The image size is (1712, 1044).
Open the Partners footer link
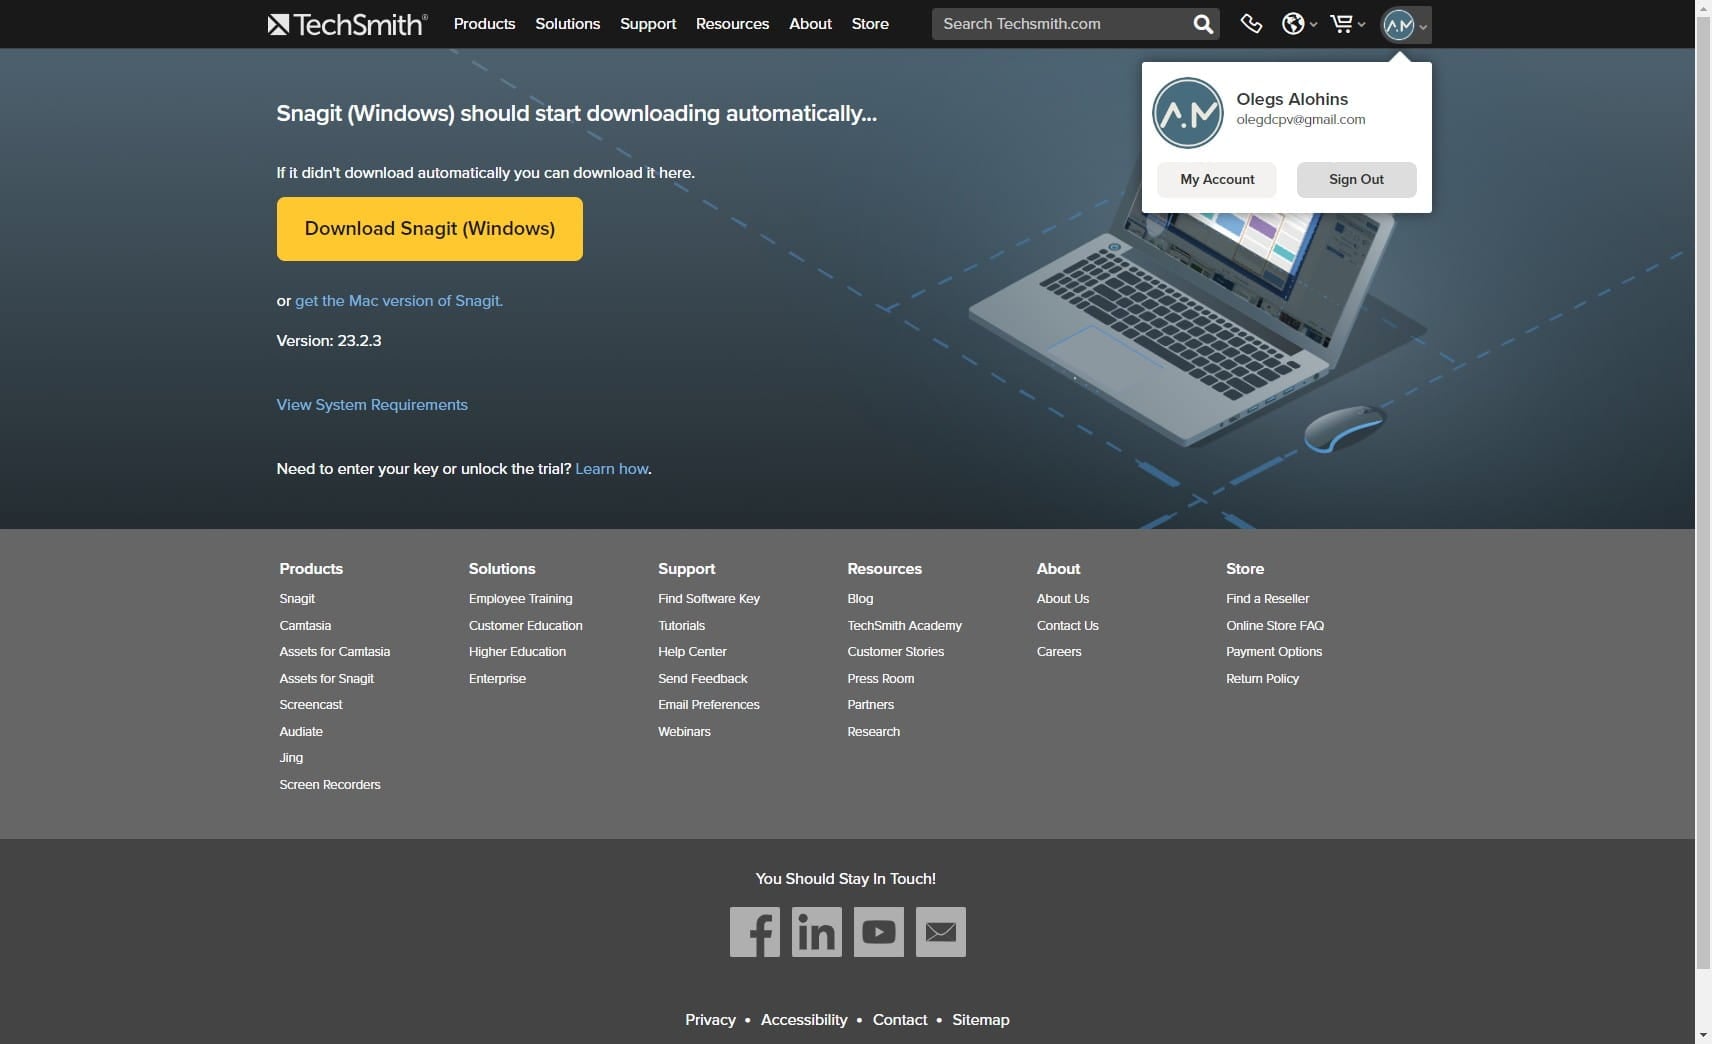point(871,705)
